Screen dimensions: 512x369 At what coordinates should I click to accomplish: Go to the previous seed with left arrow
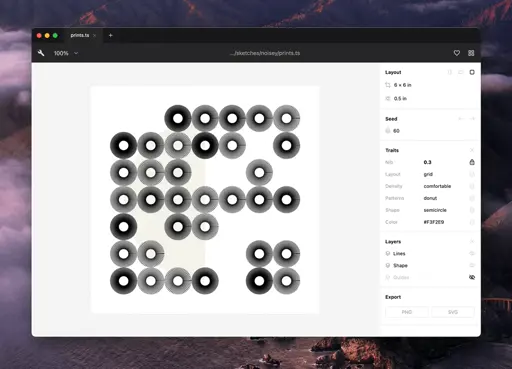(x=461, y=119)
